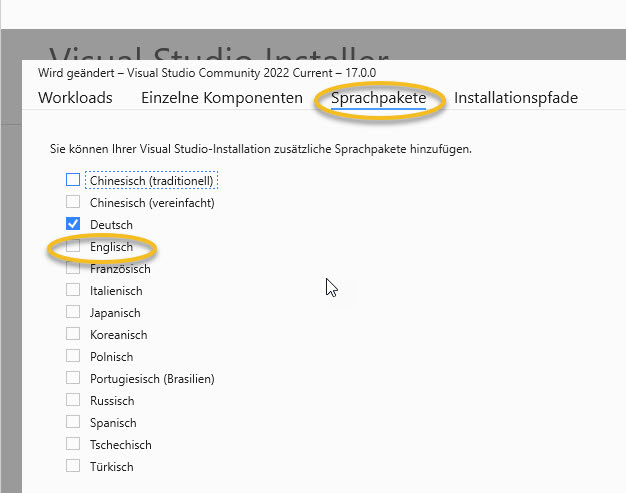626x493 pixels.
Task: Switch to the Workloads tab
Action: pyautogui.click(x=75, y=98)
